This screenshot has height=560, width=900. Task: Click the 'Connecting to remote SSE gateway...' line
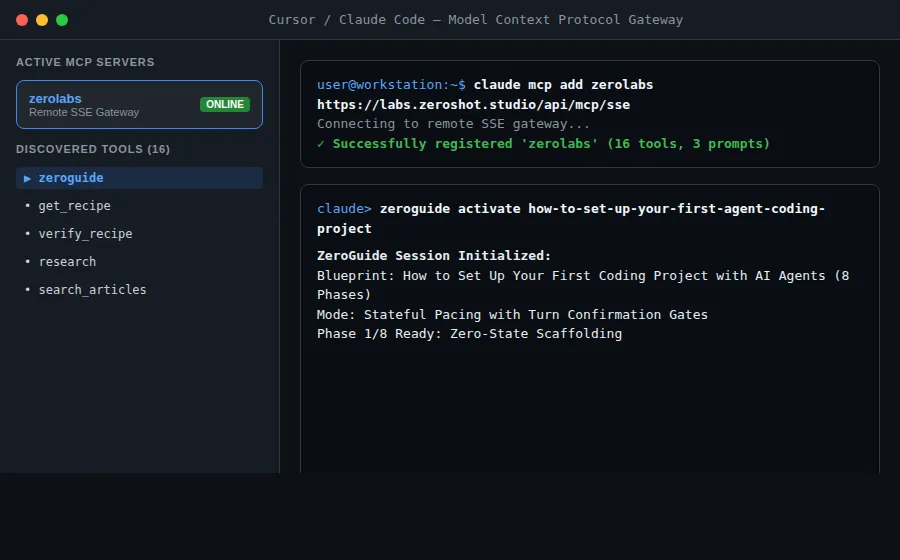453,124
